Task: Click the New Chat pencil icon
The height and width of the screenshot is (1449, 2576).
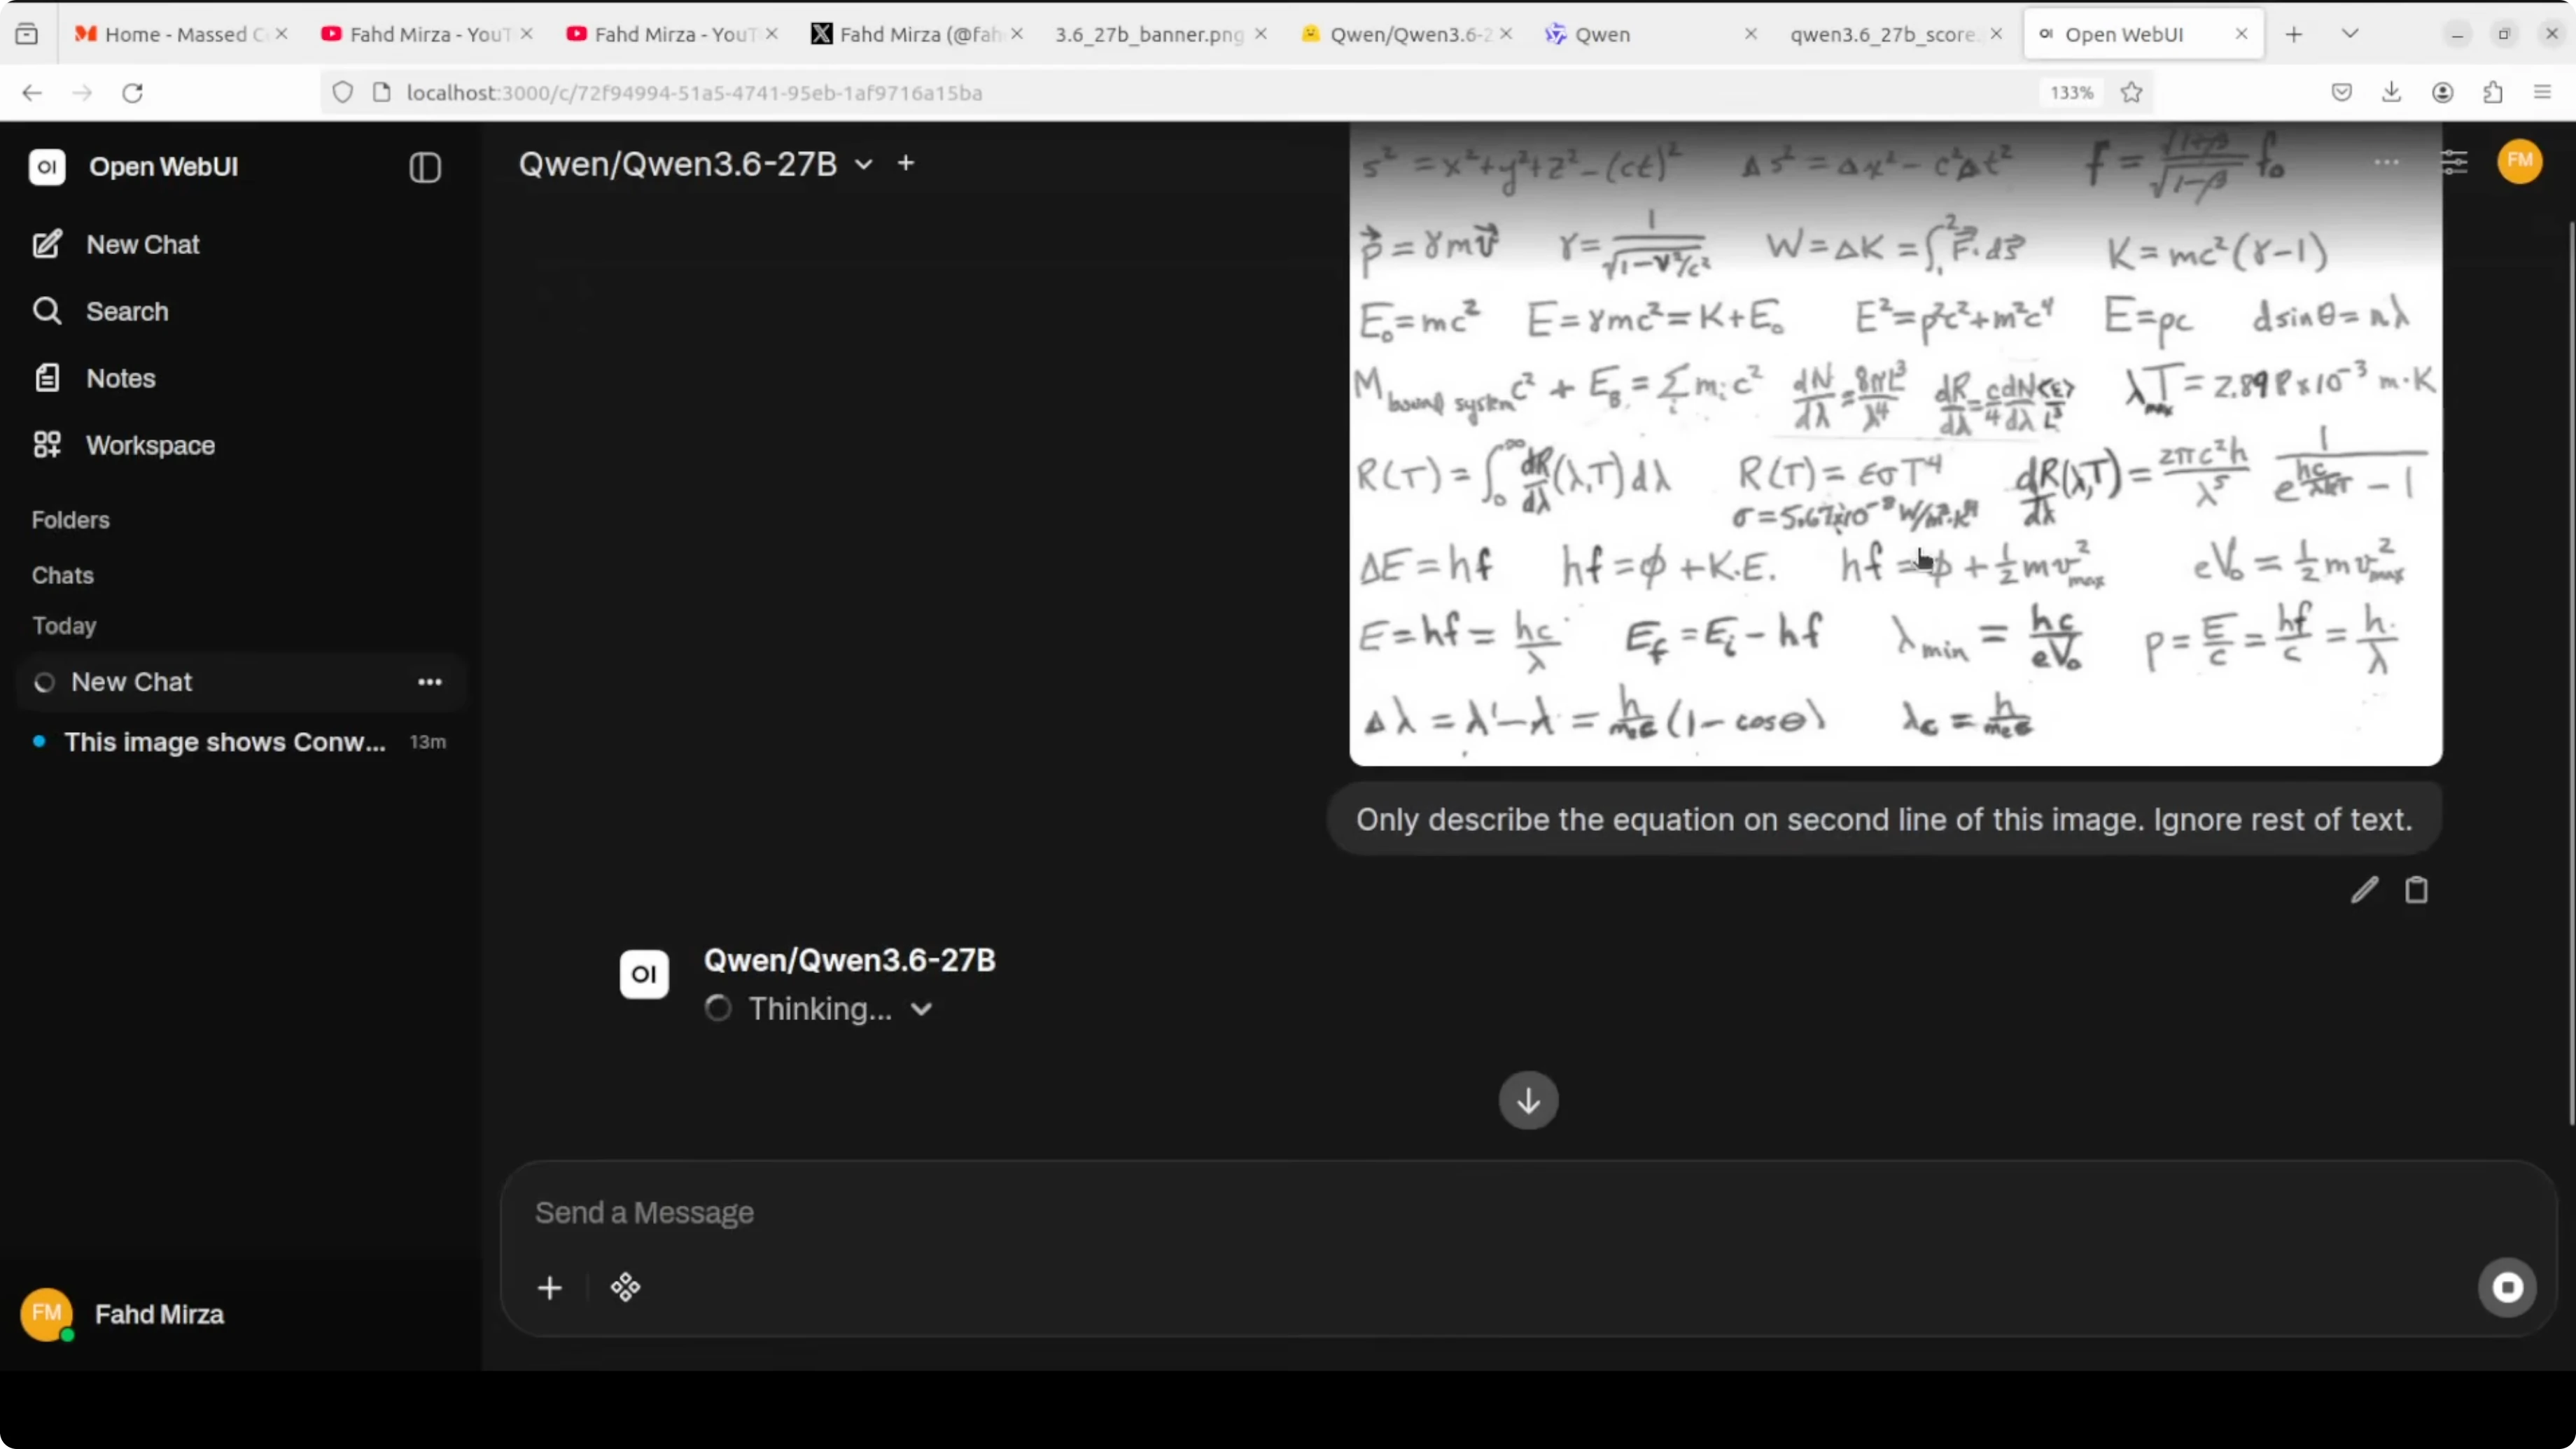Action: click(47, 245)
